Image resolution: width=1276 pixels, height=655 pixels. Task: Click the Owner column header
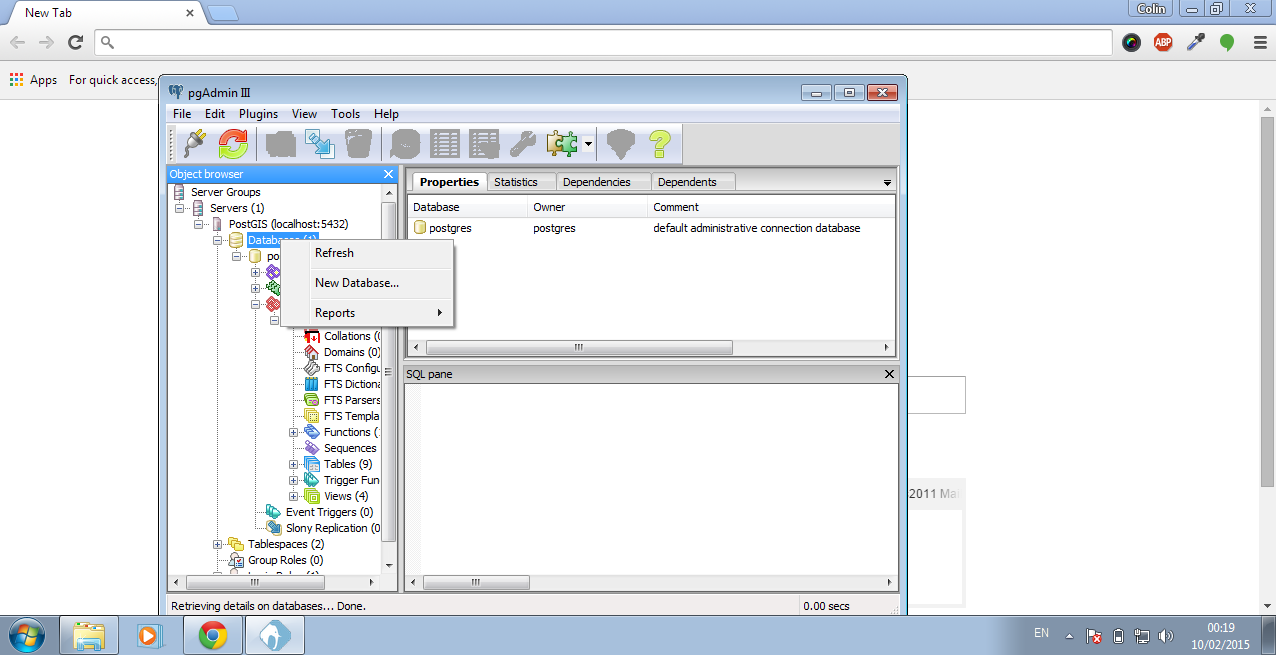click(587, 207)
